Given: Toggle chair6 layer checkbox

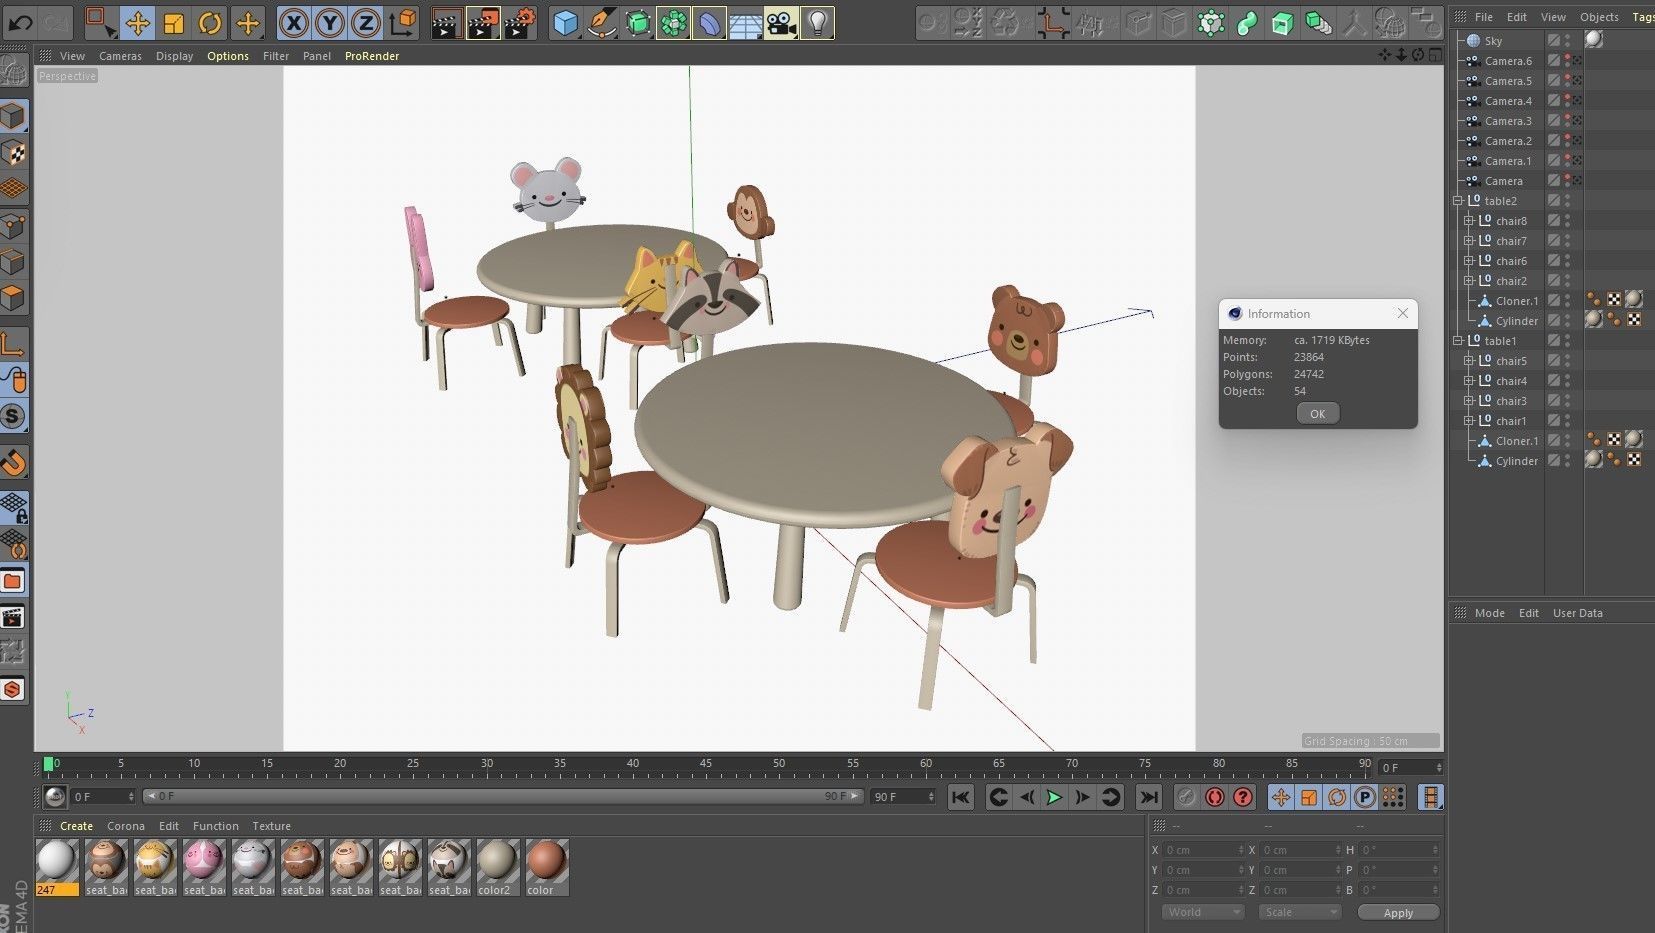Looking at the screenshot, I should (1554, 261).
